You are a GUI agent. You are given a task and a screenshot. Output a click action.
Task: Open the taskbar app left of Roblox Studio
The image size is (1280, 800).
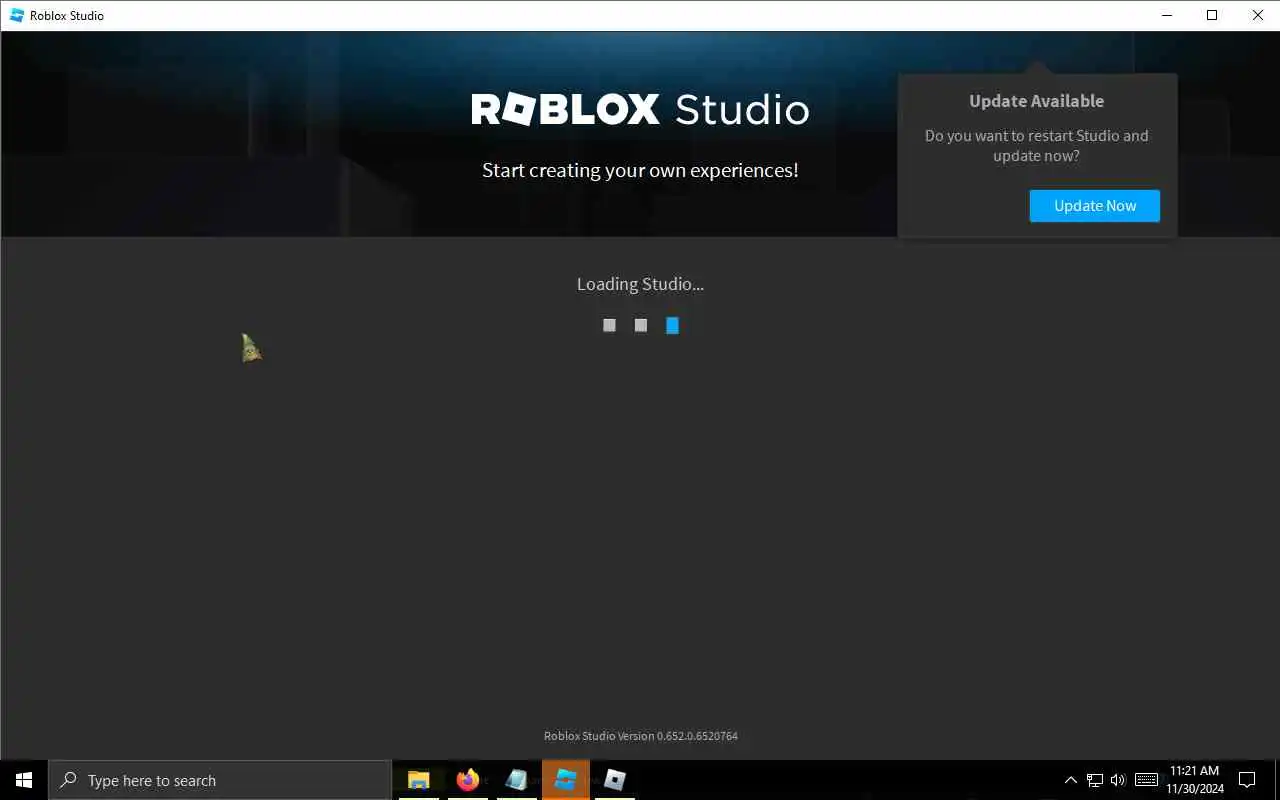[x=517, y=780]
